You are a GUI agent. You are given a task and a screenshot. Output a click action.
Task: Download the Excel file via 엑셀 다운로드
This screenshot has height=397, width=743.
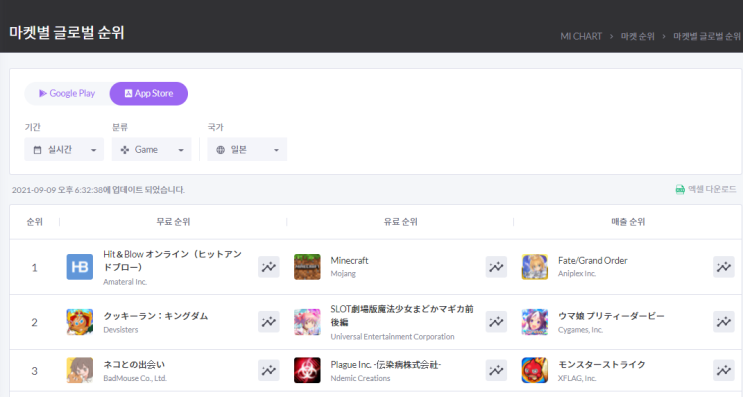(x=706, y=189)
